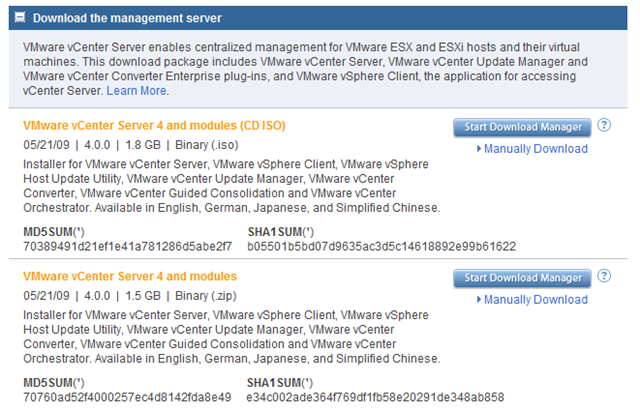
Task: Click the Learn More link
Action: tap(138, 91)
